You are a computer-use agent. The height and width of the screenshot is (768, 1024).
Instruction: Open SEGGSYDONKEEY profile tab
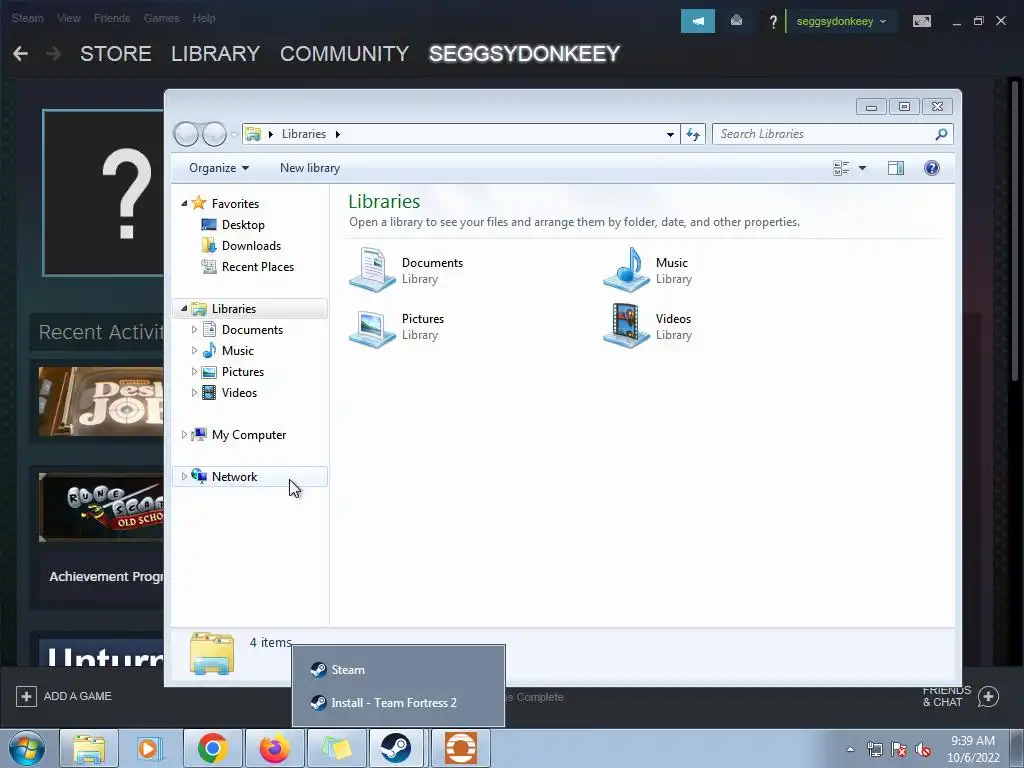[524, 54]
